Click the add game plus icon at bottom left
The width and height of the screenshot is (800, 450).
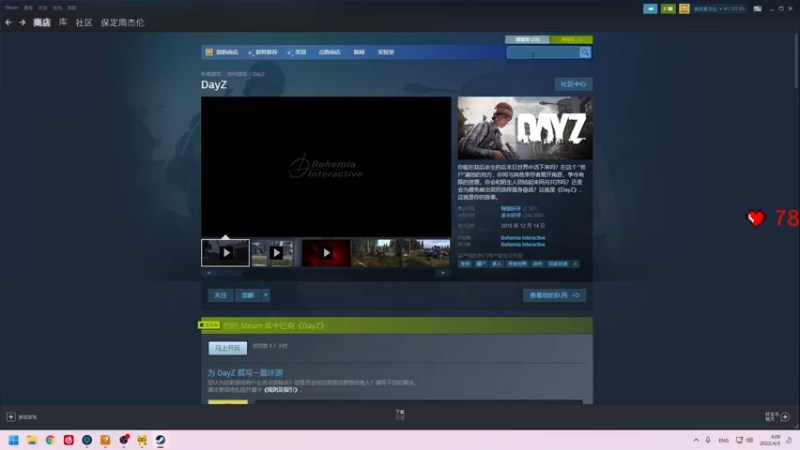[x=11, y=417]
